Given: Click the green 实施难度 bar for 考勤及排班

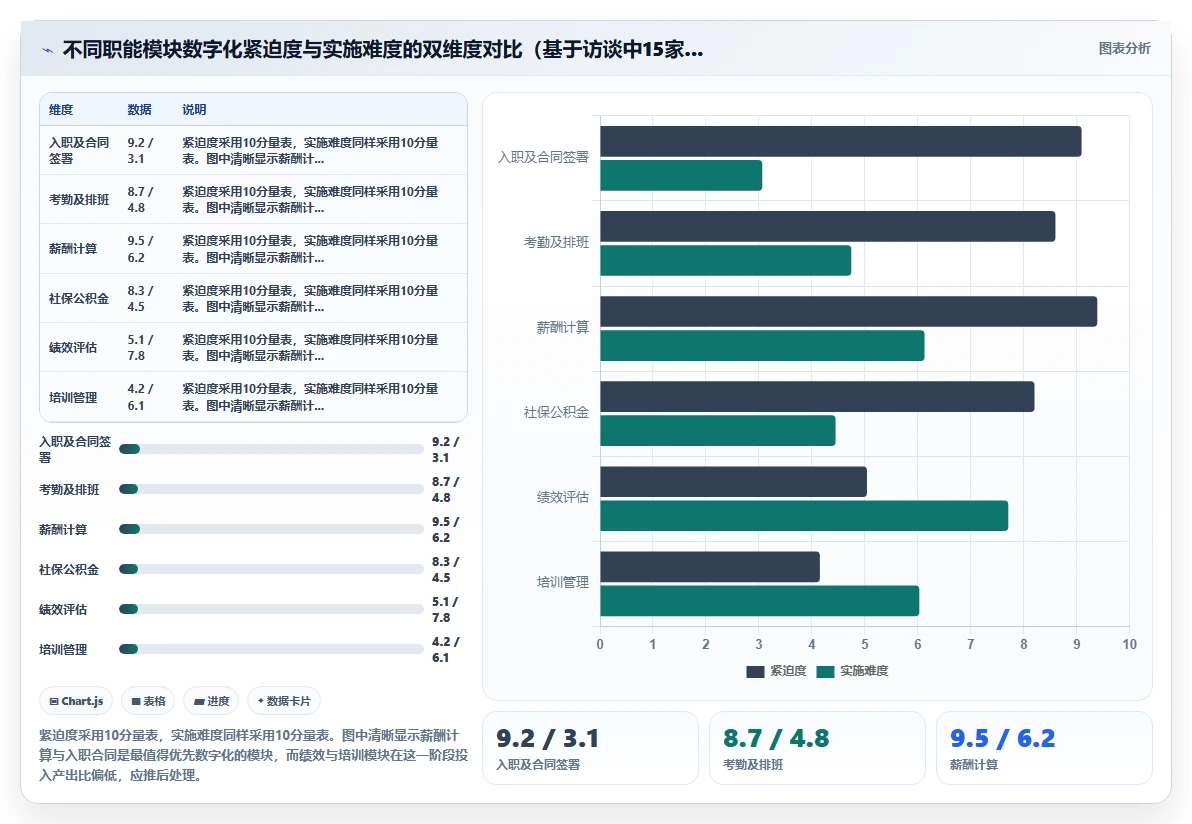Looking at the screenshot, I should pos(726,261).
